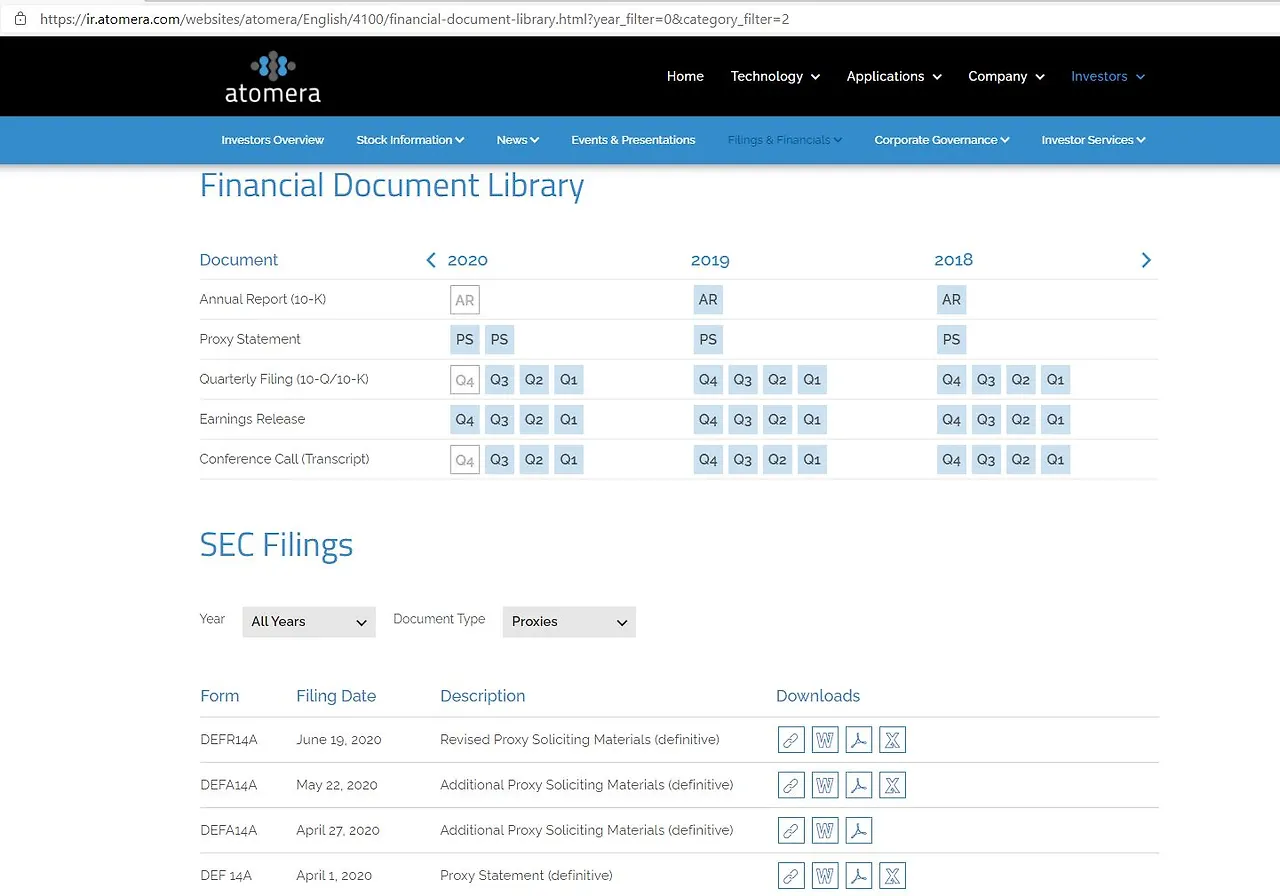Download PDF for April 1, 2020 filing

point(859,876)
